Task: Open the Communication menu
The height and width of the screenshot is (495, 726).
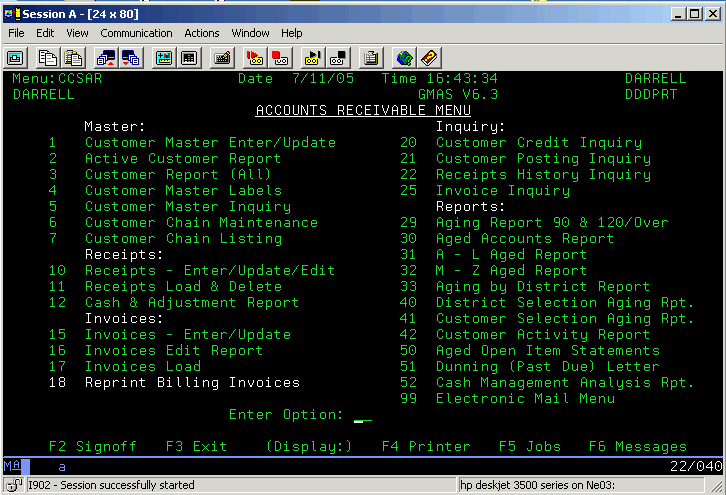Action: tap(136, 33)
